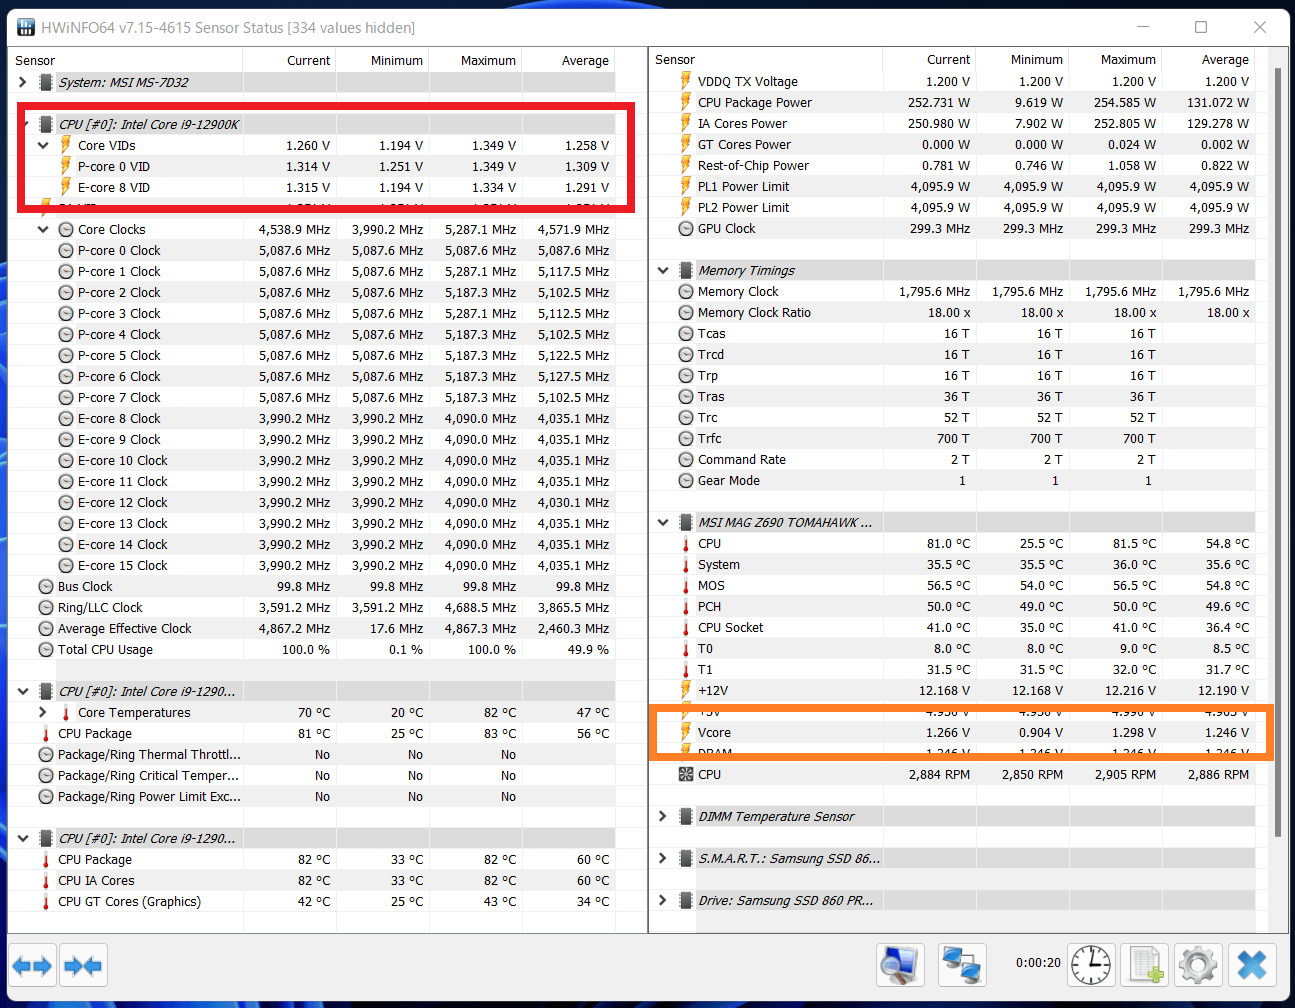Screen dimensions: 1295x1008
Task: Reset the elapsed time clock icon
Action: [x=1091, y=966]
